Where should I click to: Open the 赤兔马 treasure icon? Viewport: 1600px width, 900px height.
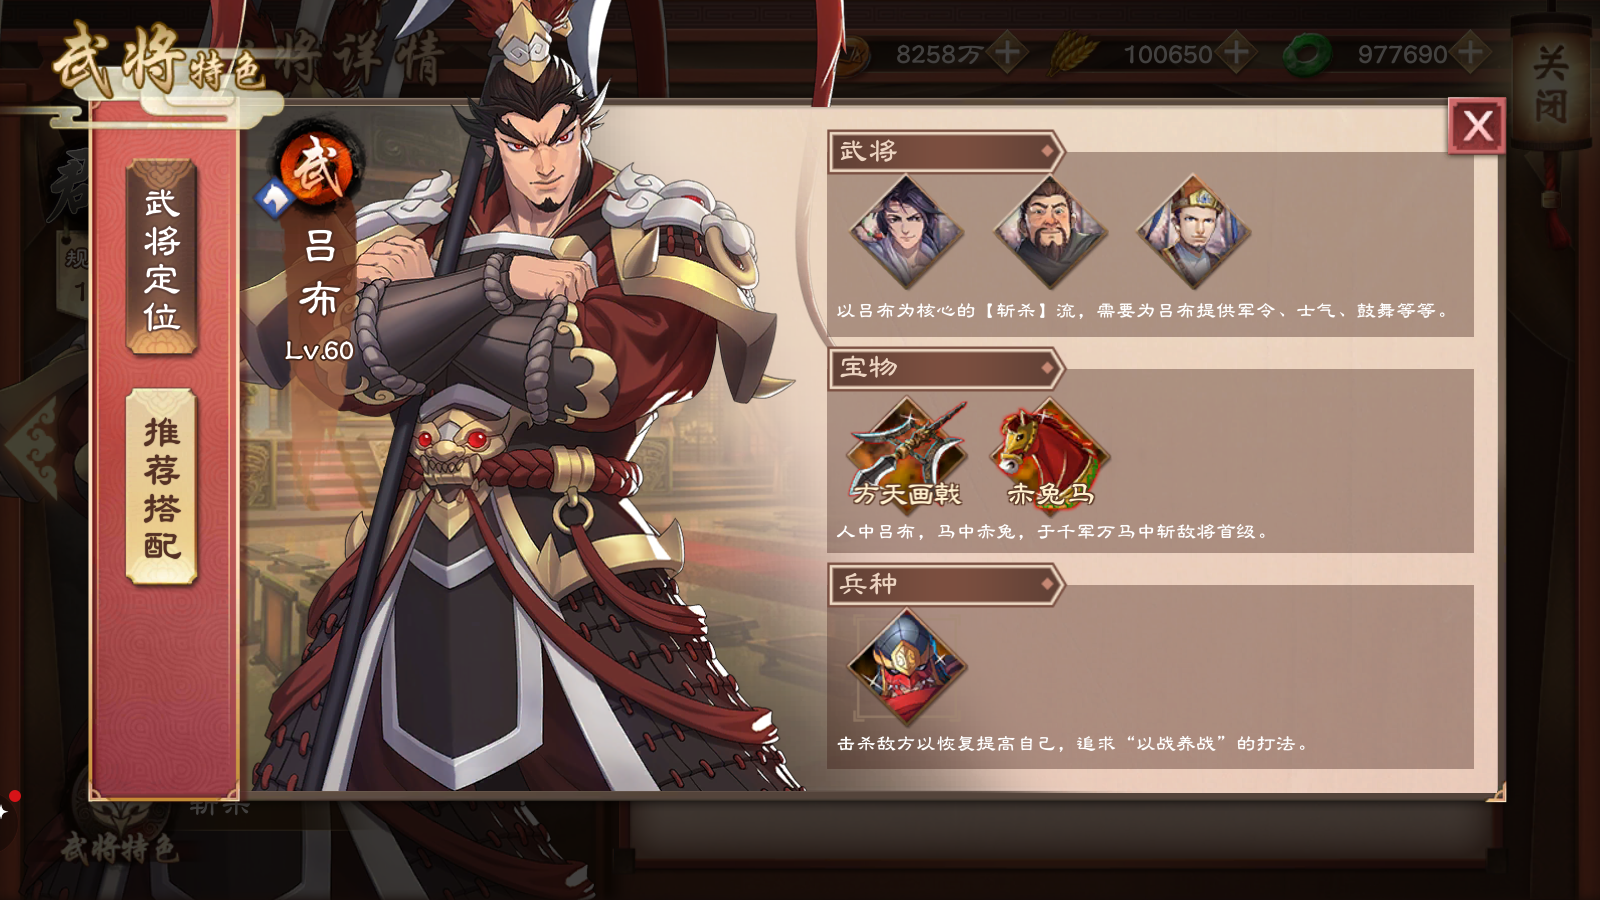pos(1050,455)
